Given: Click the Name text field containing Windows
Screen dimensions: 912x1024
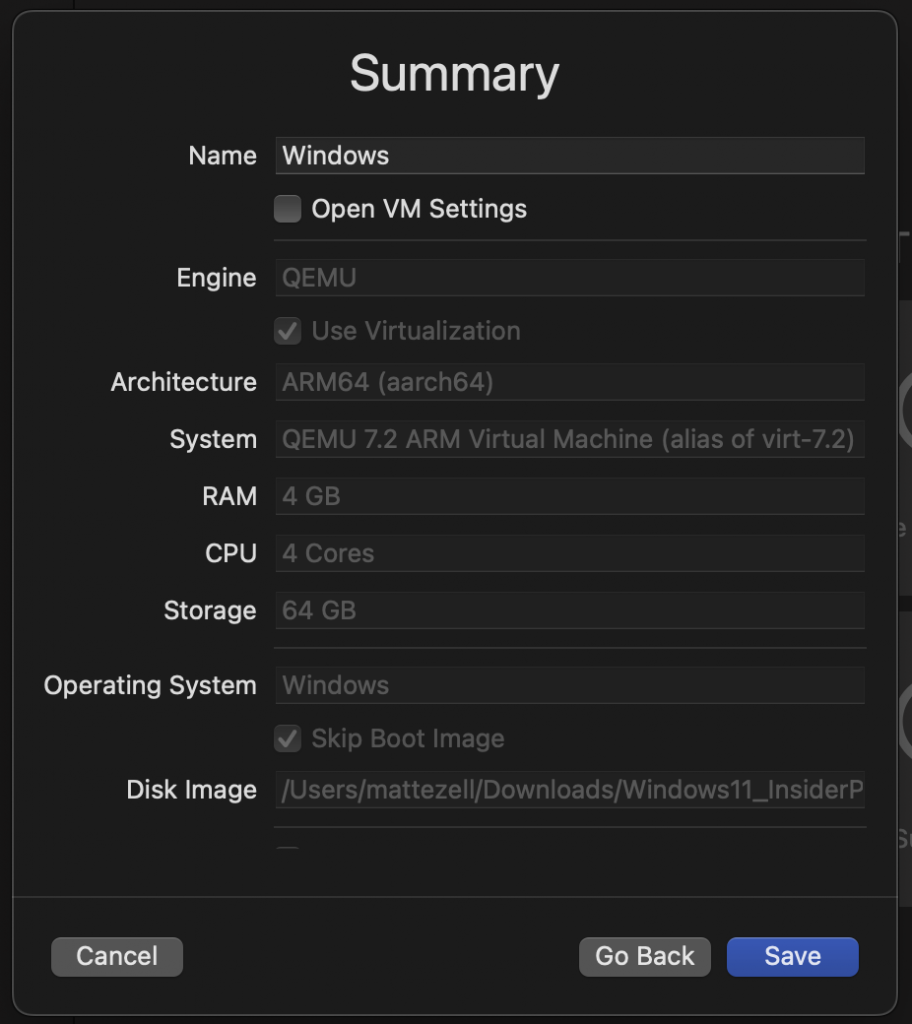Looking at the screenshot, I should pyautogui.click(x=569, y=156).
